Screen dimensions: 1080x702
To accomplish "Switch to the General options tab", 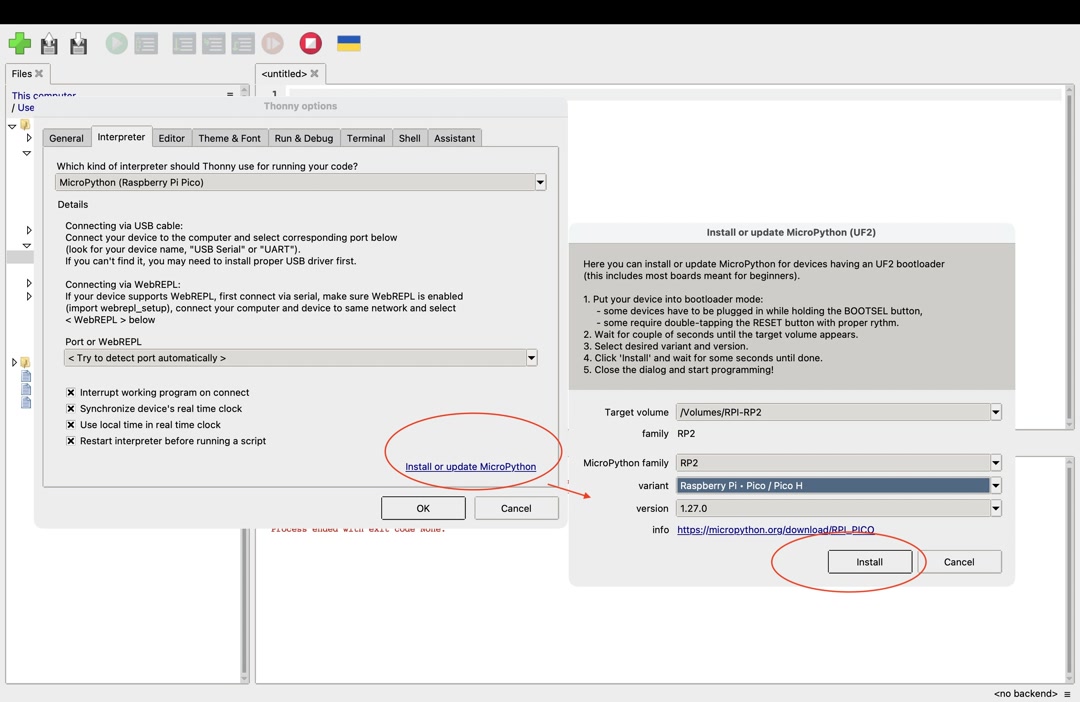I will click(66, 138).
